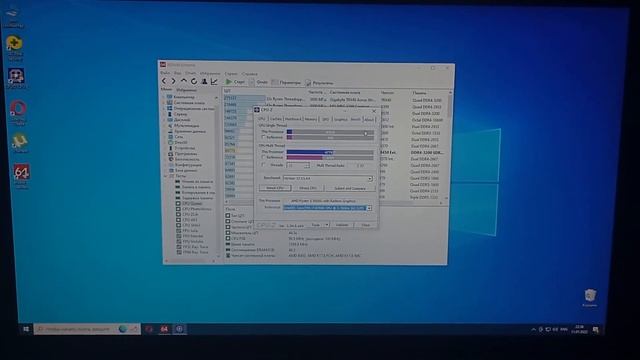Switch to the Graphics tab in CPU-Z
Screen dimensions: 640x360
click(x=340, y=119)
